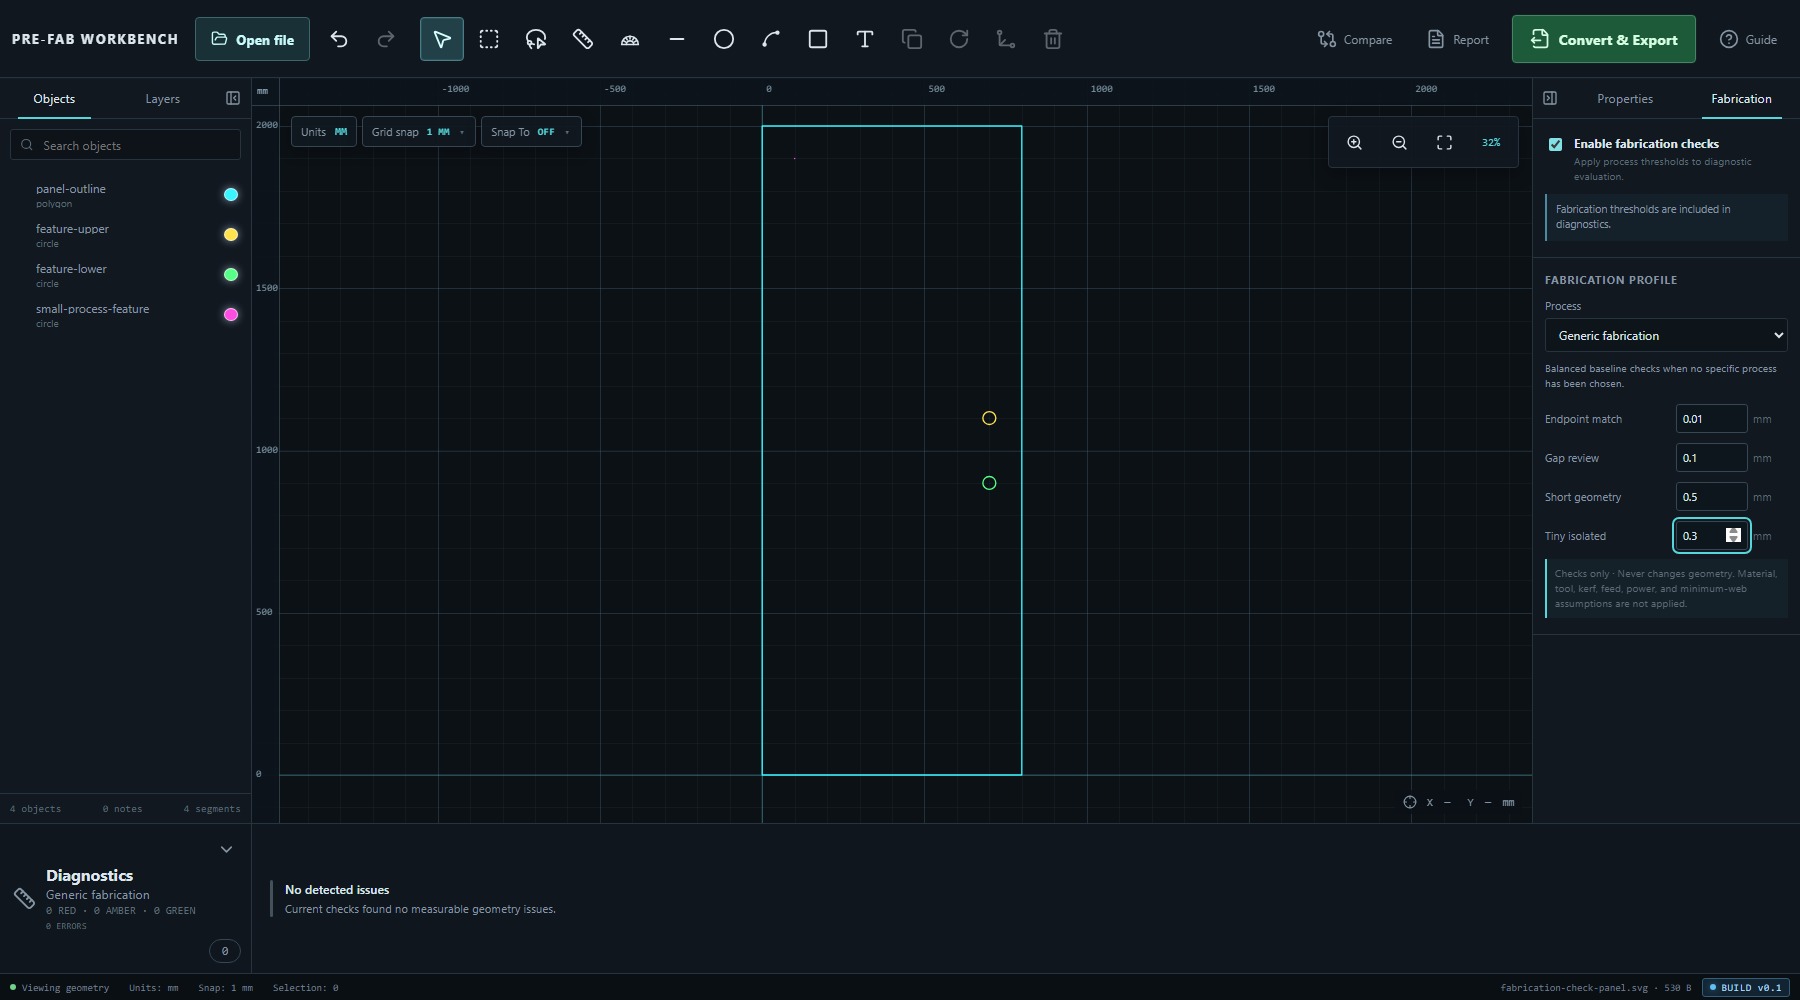Click the rotate icon in toolbar
1800x1000 pixels.
959,39
